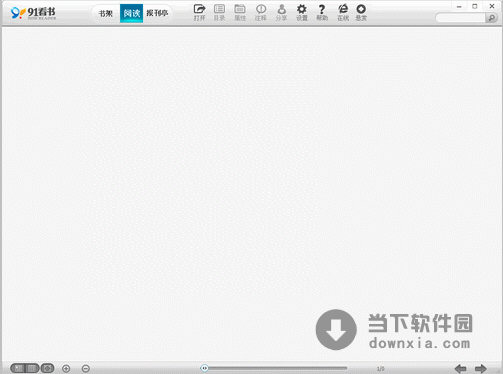Go to previous page with left arrow

point(460,368)
